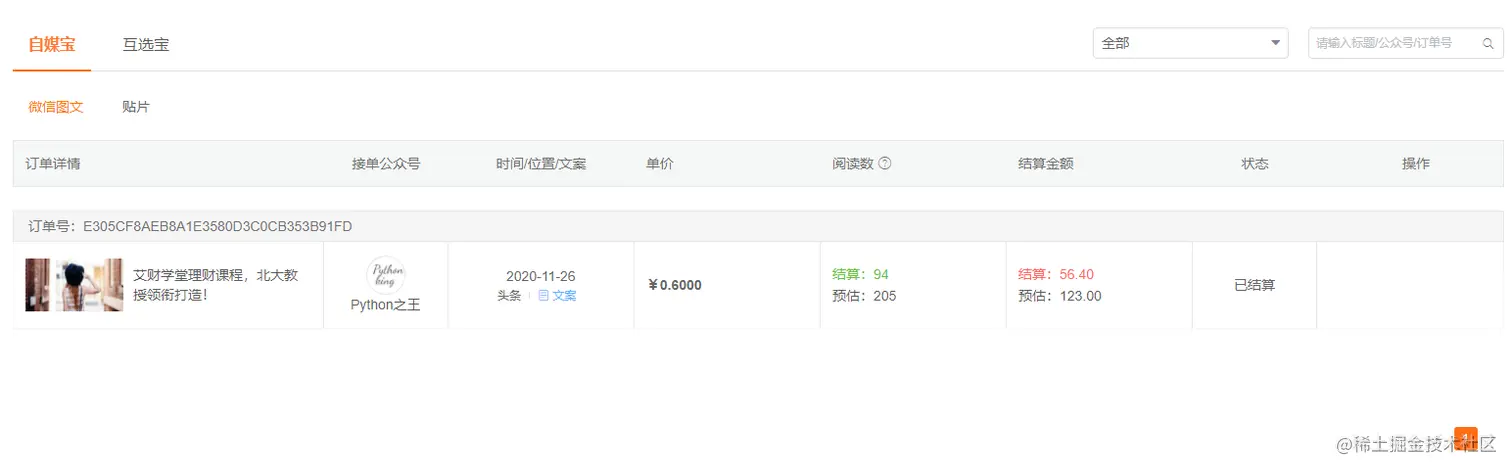Open the 全部 filter dropdown
Viewport: 1512px width, 470px height.
coord(1190,43)
